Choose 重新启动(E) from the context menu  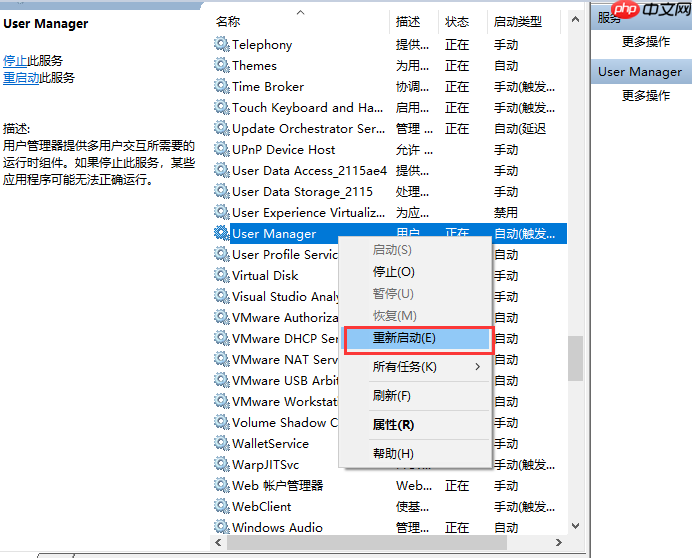[x=404, y=338]
